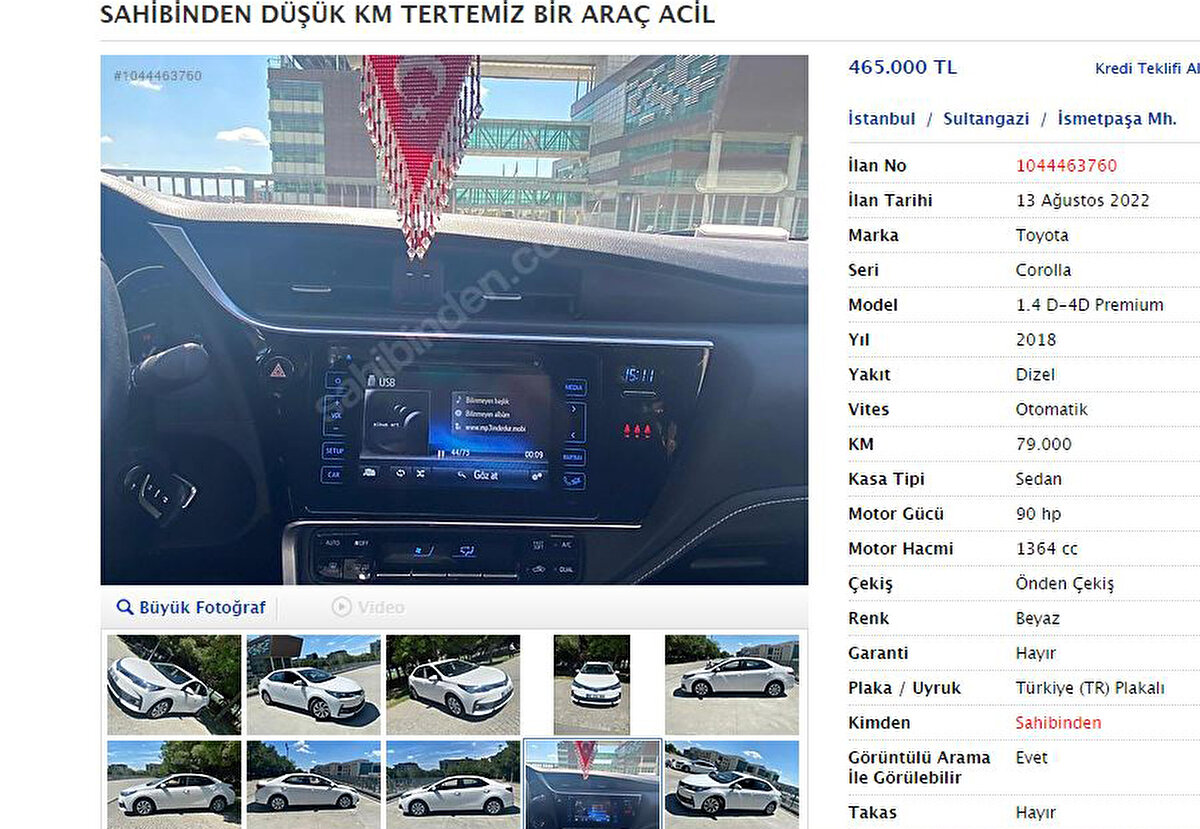View narrow front-view car thumbnail
Screen dimensions: 1200x829
pos(592,685)
